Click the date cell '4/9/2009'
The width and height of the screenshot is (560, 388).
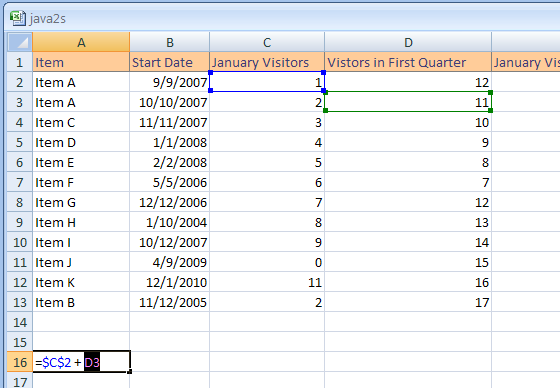click(x=170, y=263)
